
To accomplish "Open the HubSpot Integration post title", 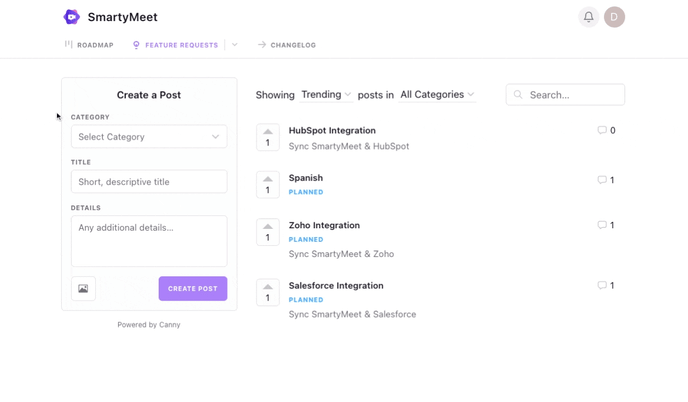I will pos(332,130).
